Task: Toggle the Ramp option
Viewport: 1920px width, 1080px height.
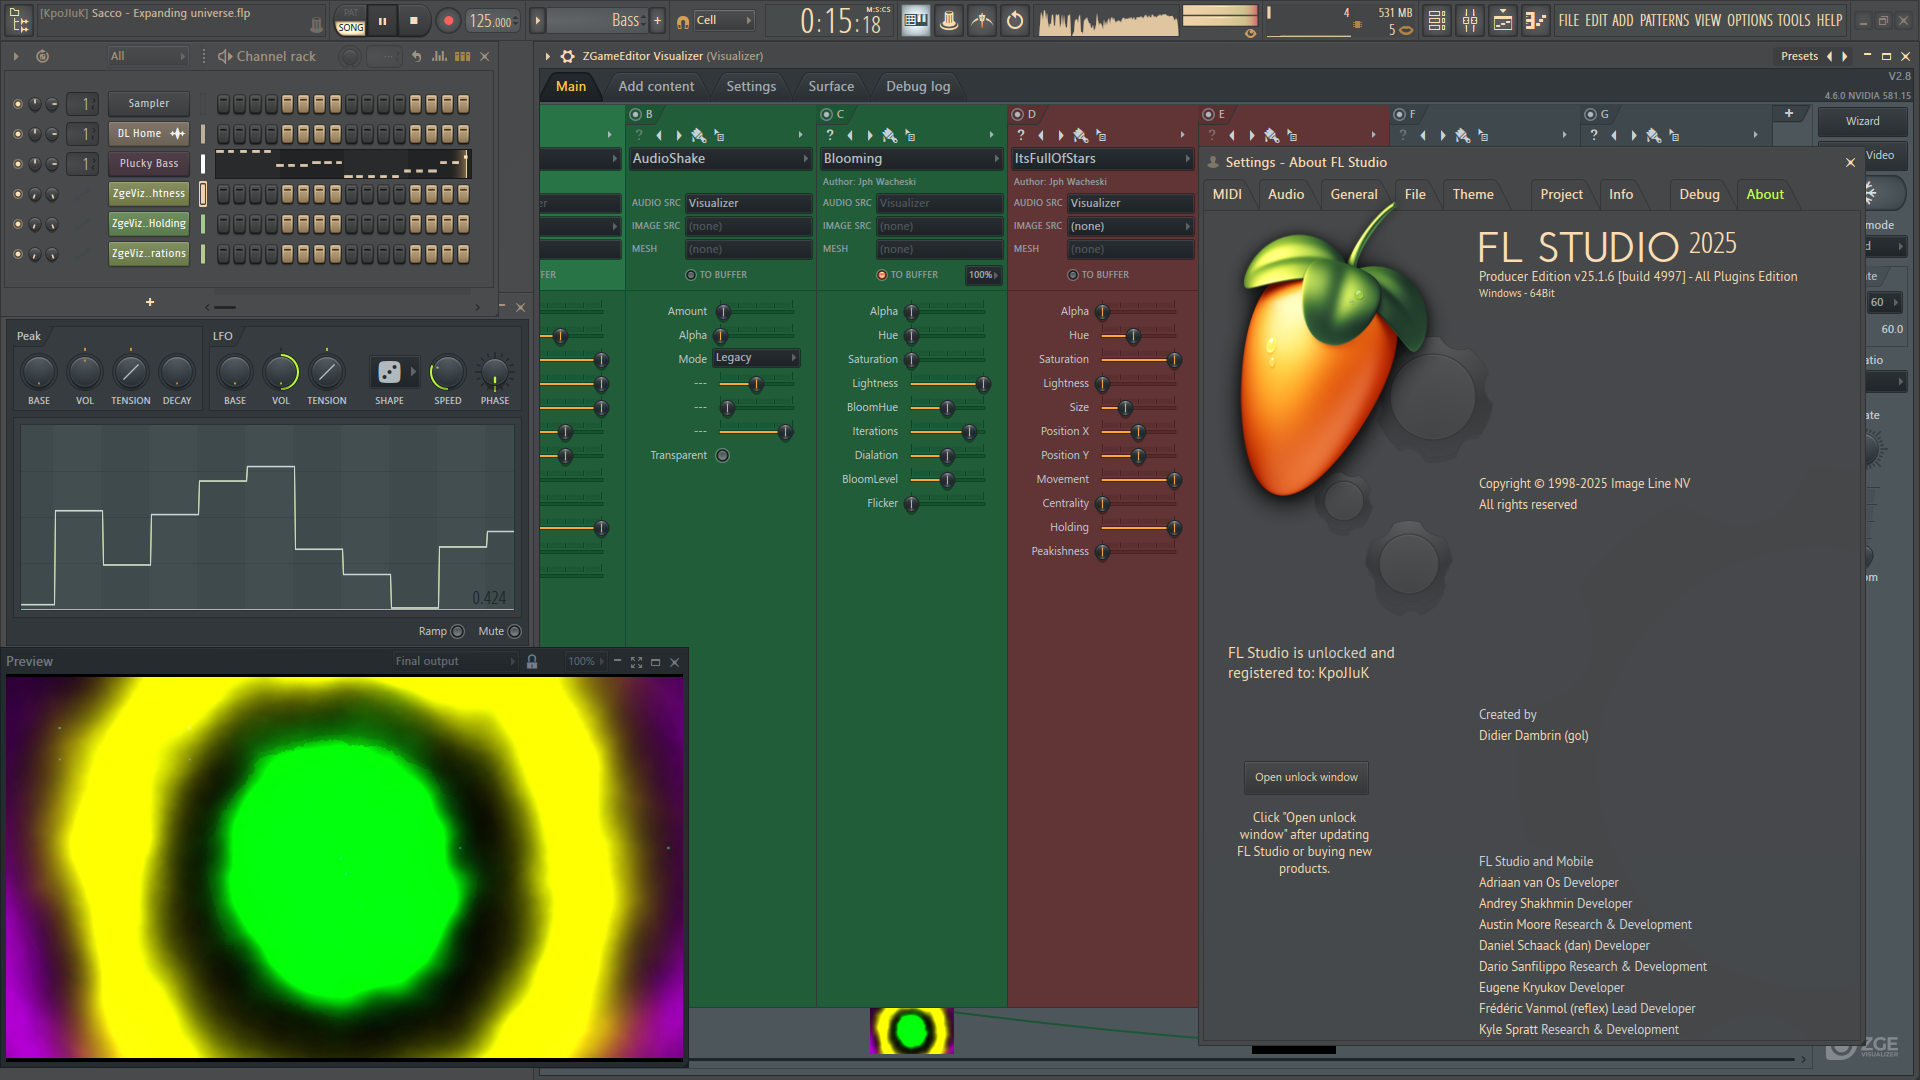Action: [457, 631]
